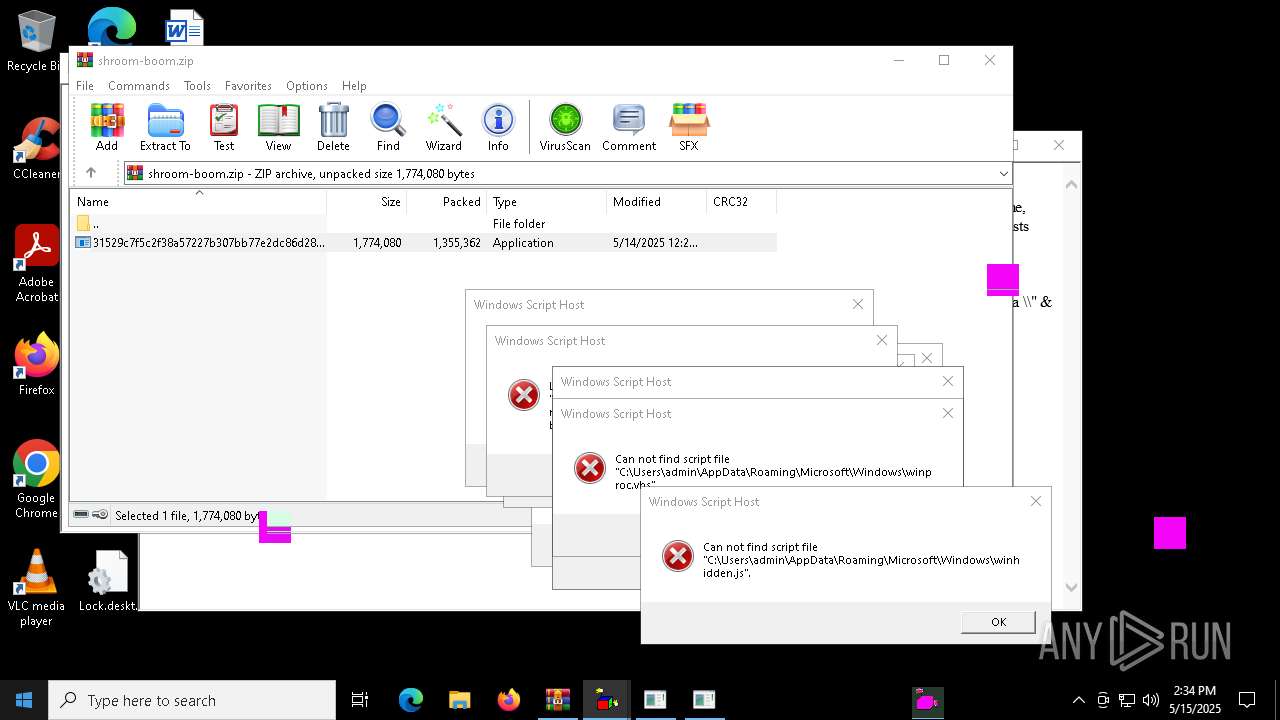Select the parent folder '..' row
The image size is (1280, 720).
pyautogui.click(x=424, y=224)
